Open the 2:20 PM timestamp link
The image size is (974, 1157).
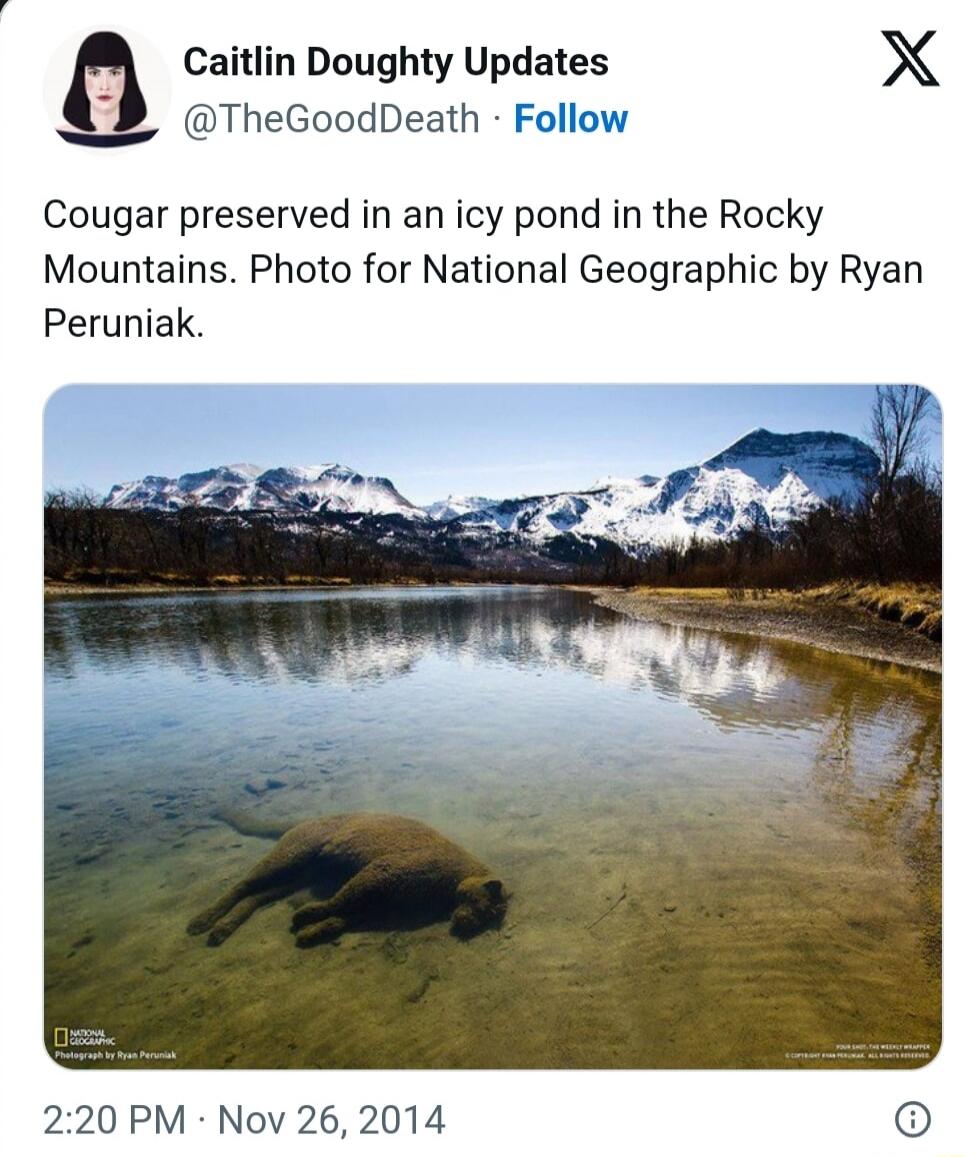coord(114,1119)
